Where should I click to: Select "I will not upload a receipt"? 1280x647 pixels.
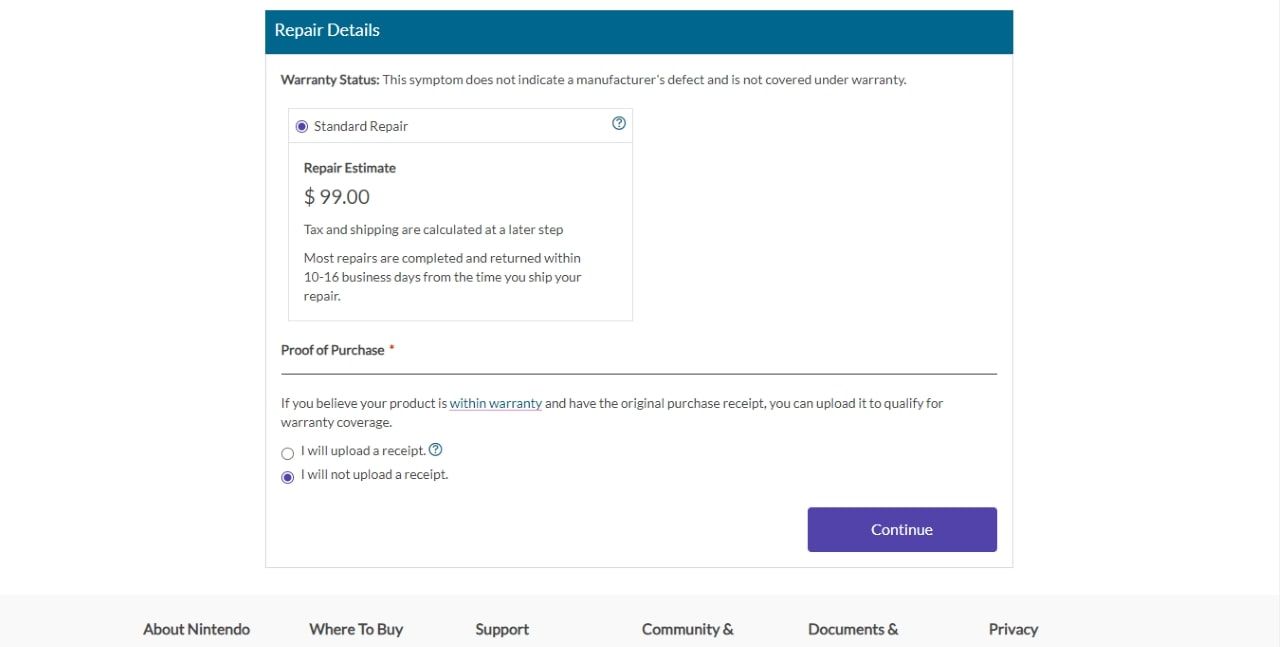288,477
